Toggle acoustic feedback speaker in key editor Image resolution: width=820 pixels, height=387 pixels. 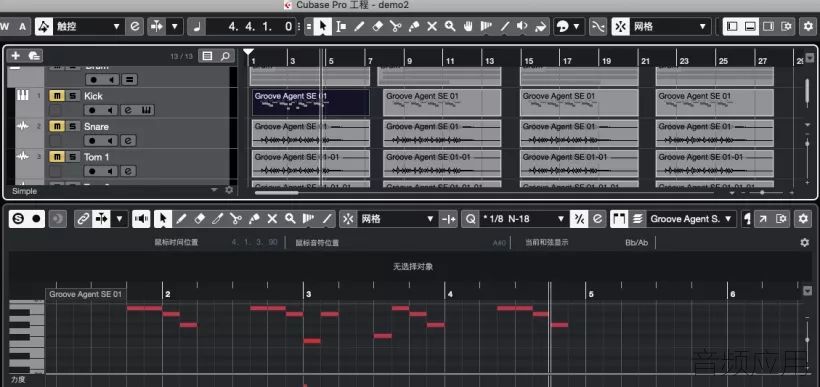pyautogui.click(x=141, y=219)
